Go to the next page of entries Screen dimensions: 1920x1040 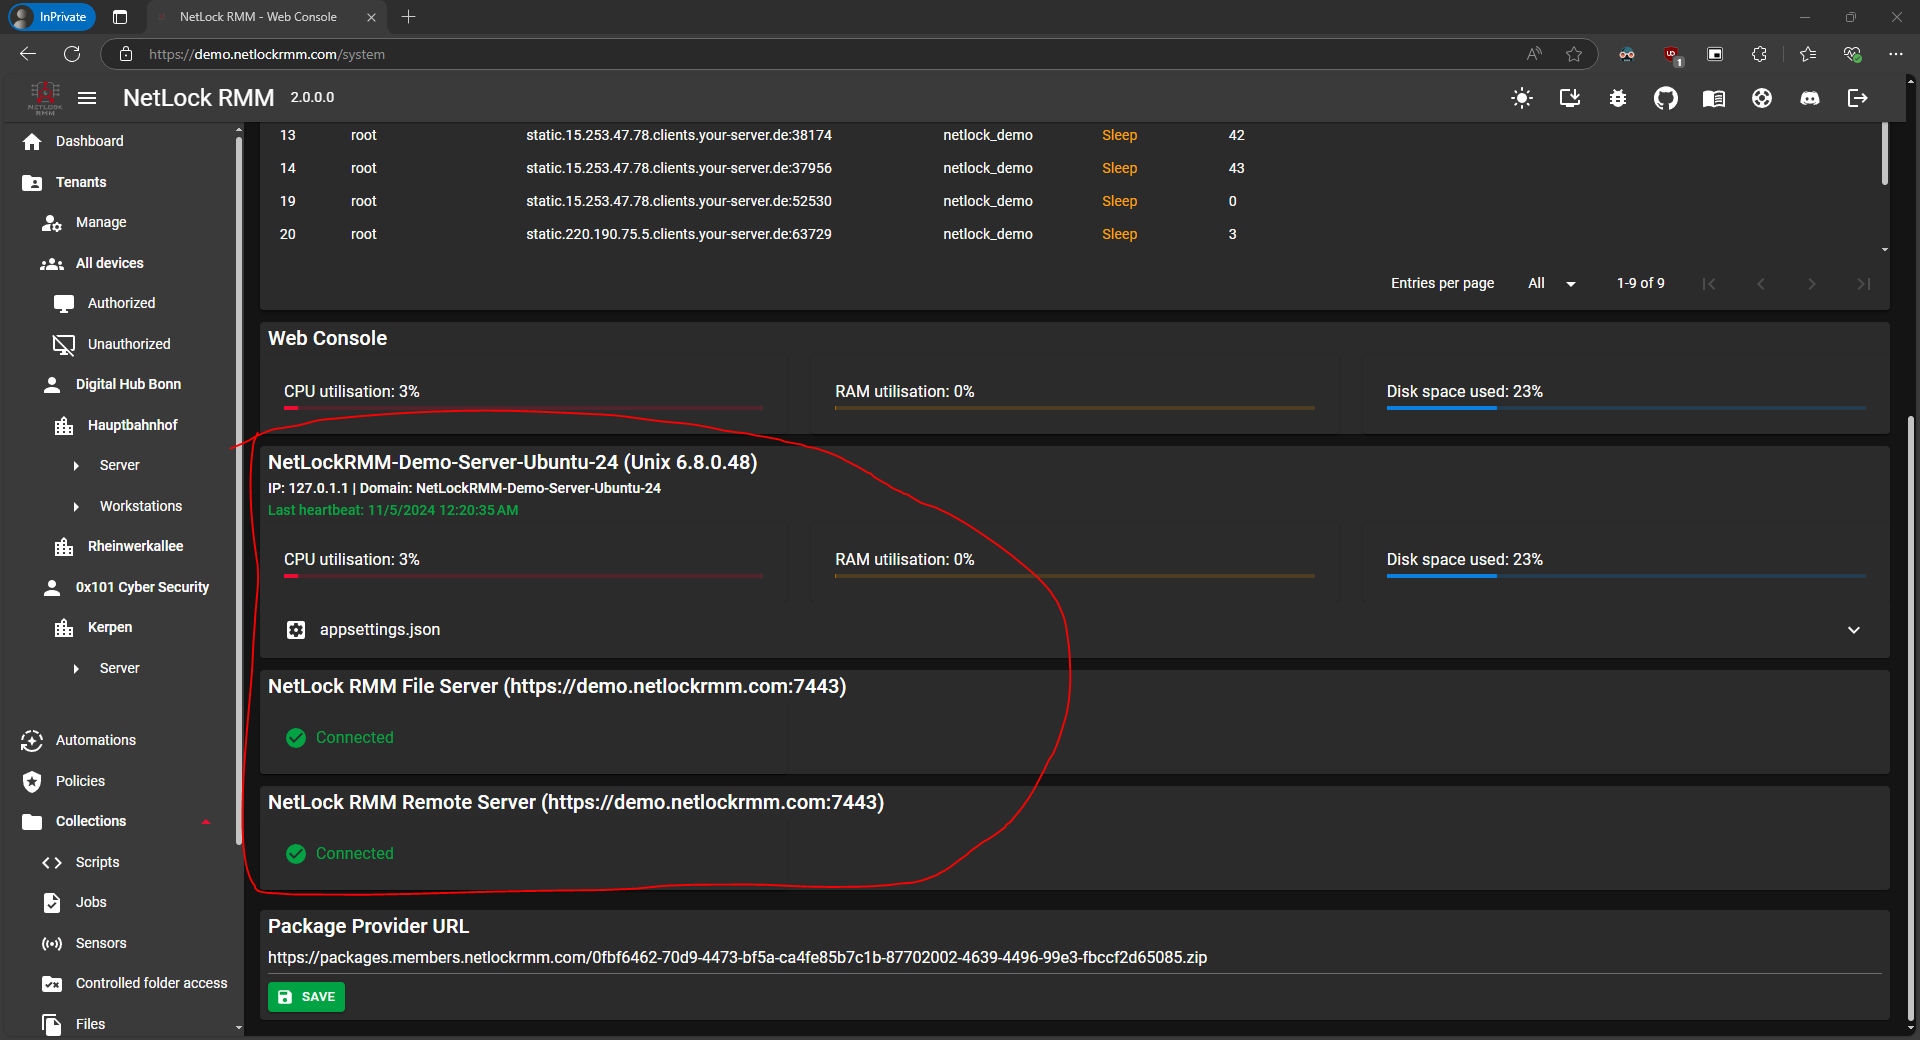pyautogui.click(x=1812, y=283)
